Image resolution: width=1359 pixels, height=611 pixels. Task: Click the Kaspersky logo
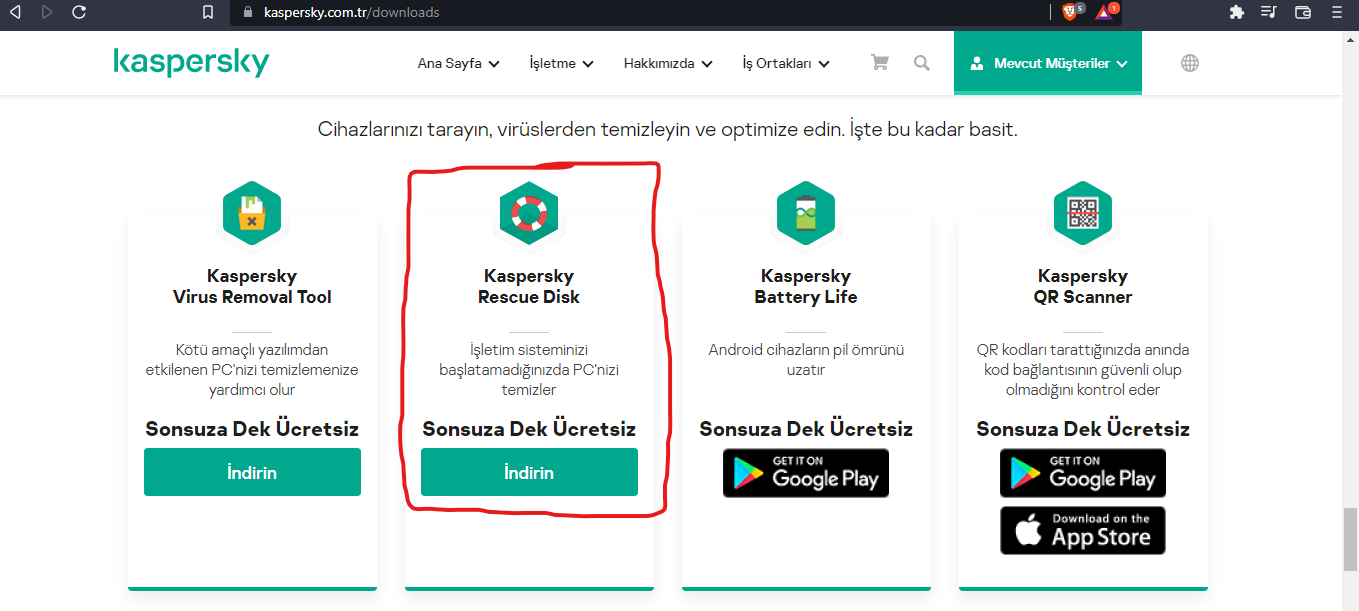(x=191, y=62)
